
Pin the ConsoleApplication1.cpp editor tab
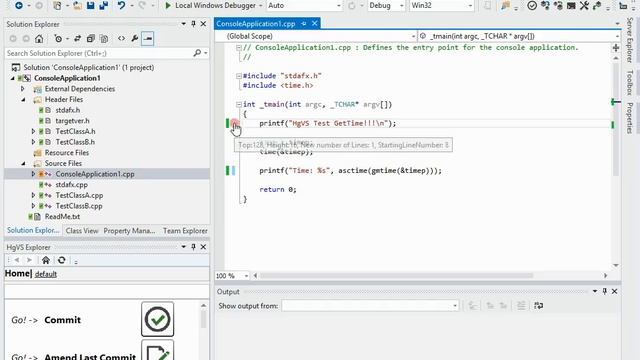click(x=304, y=24)
